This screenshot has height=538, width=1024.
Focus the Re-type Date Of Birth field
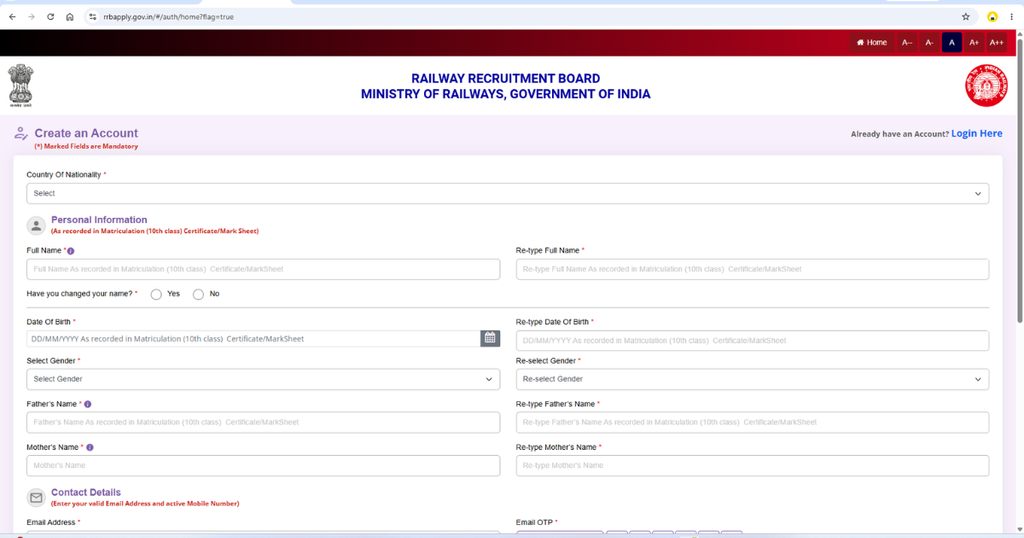[752, 340]
